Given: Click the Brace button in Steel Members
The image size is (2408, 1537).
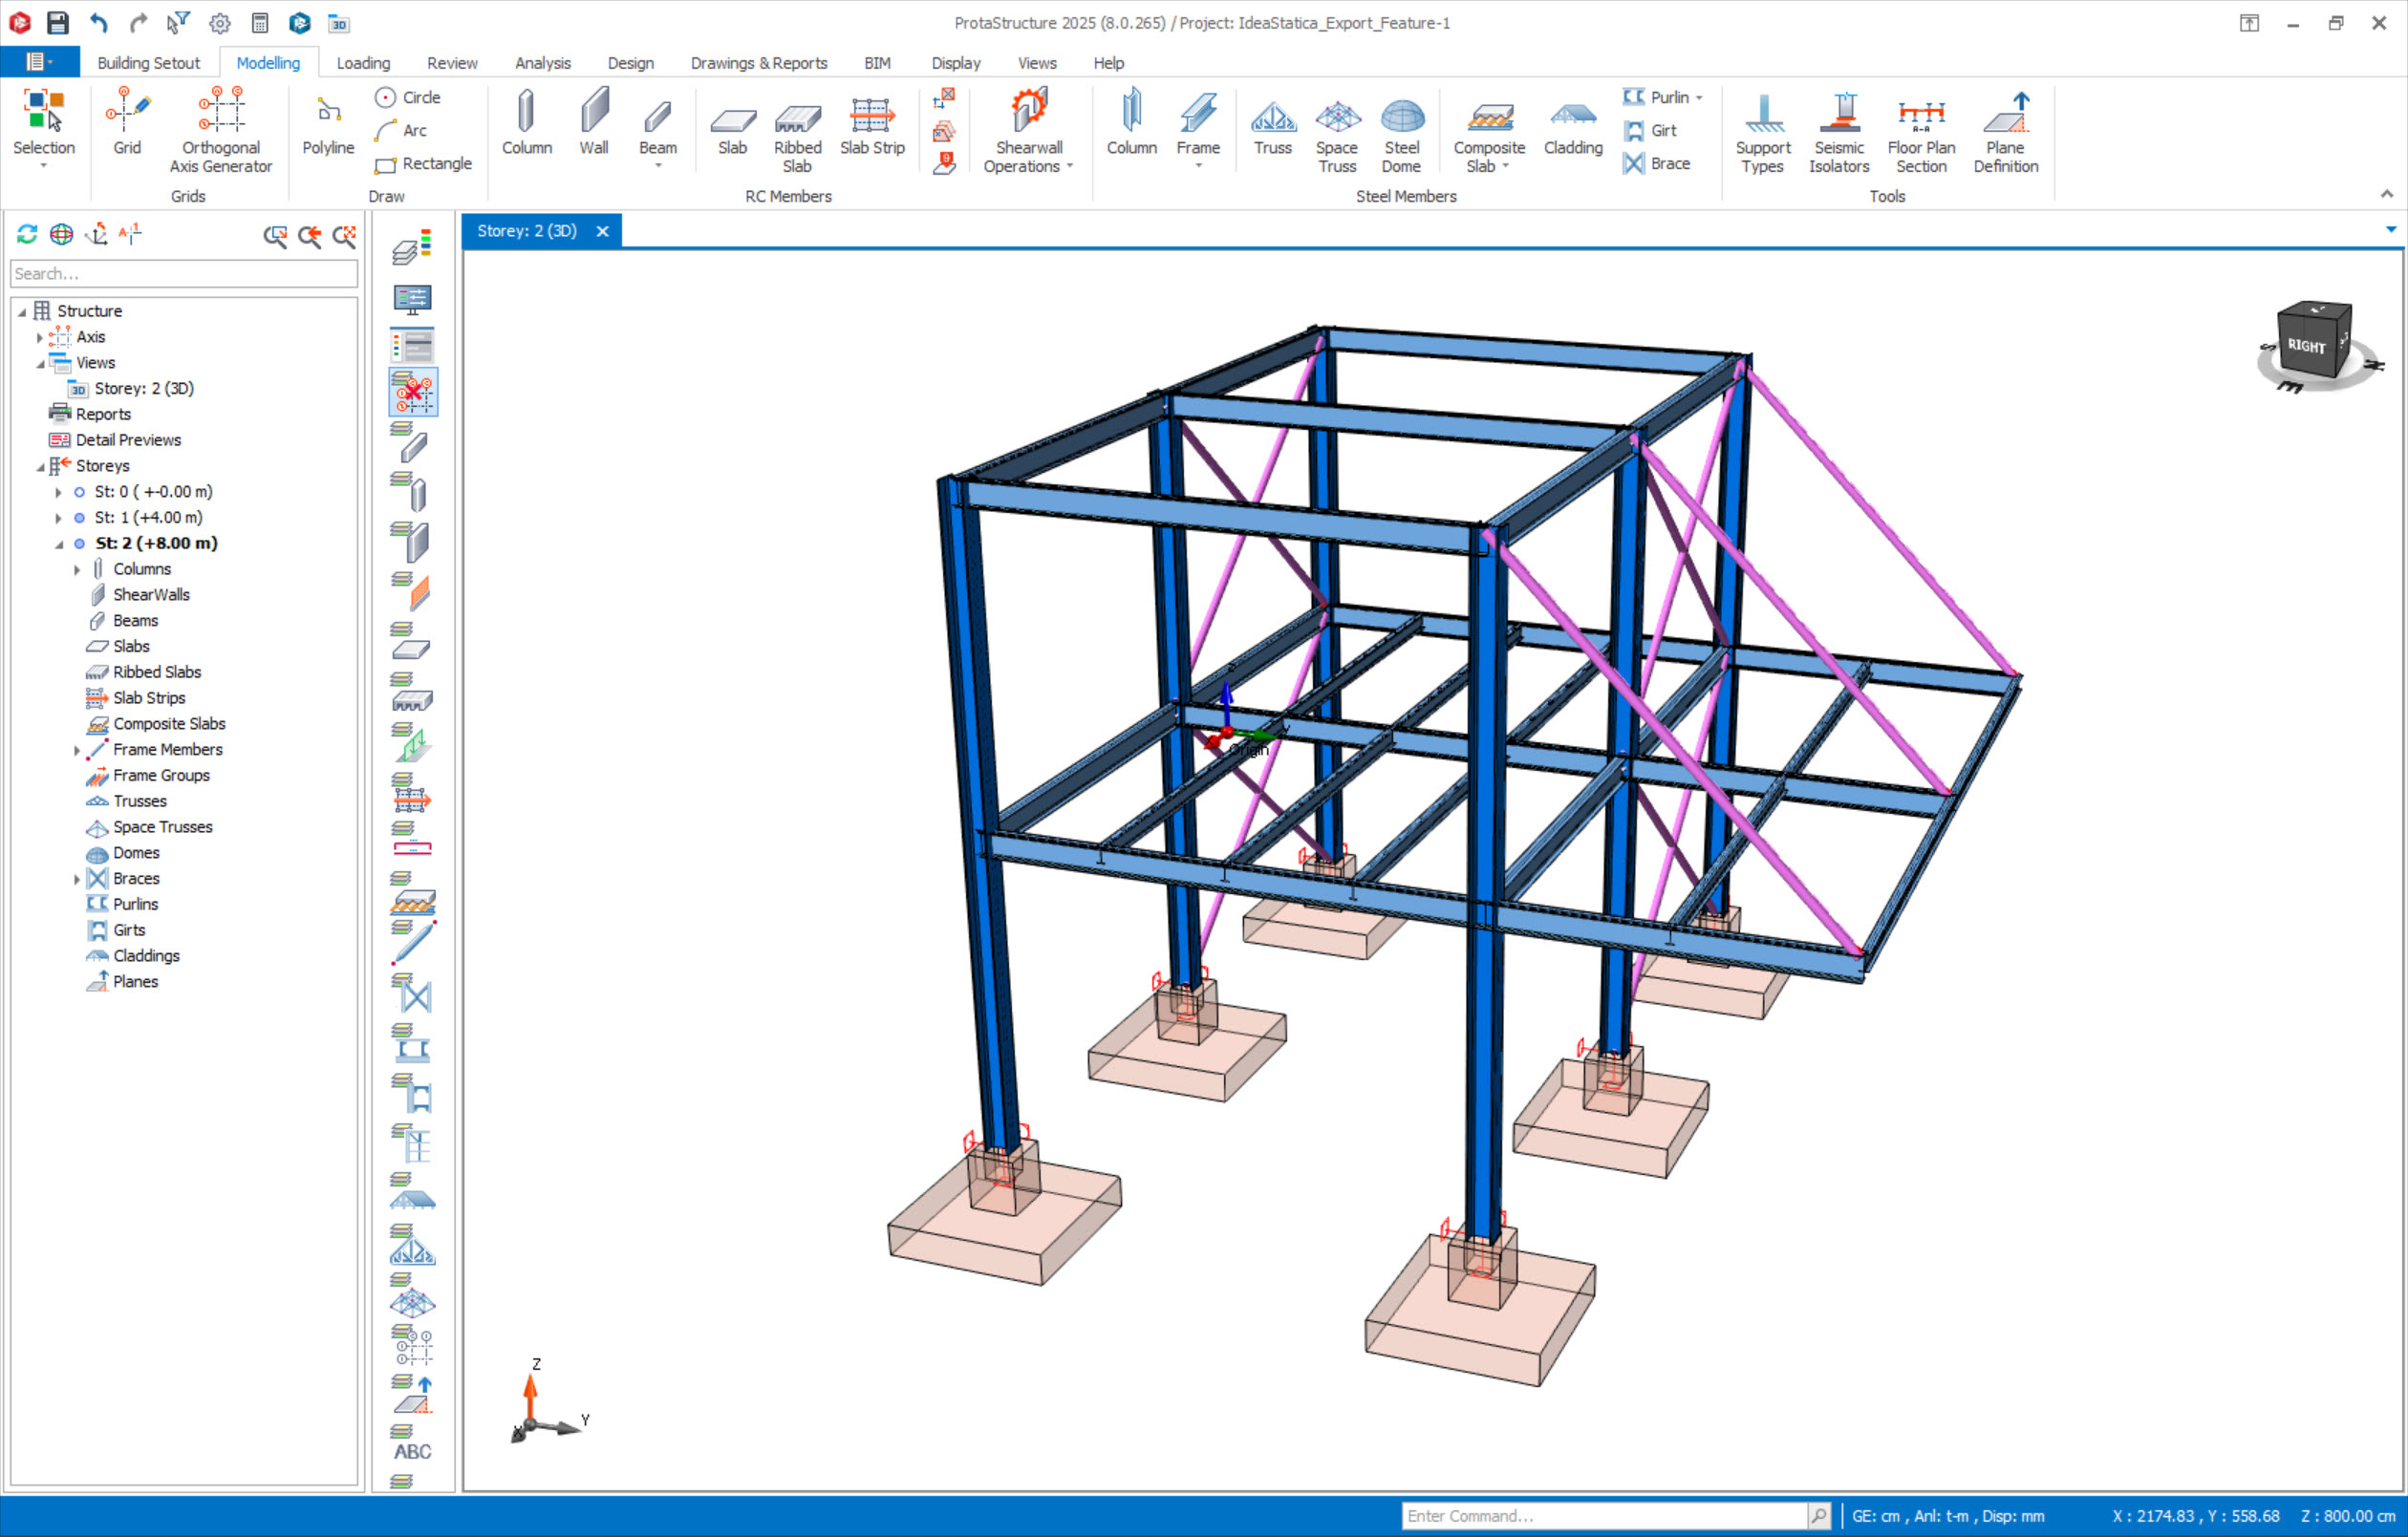Looking at the screenshot, I should click(1658, 164).
